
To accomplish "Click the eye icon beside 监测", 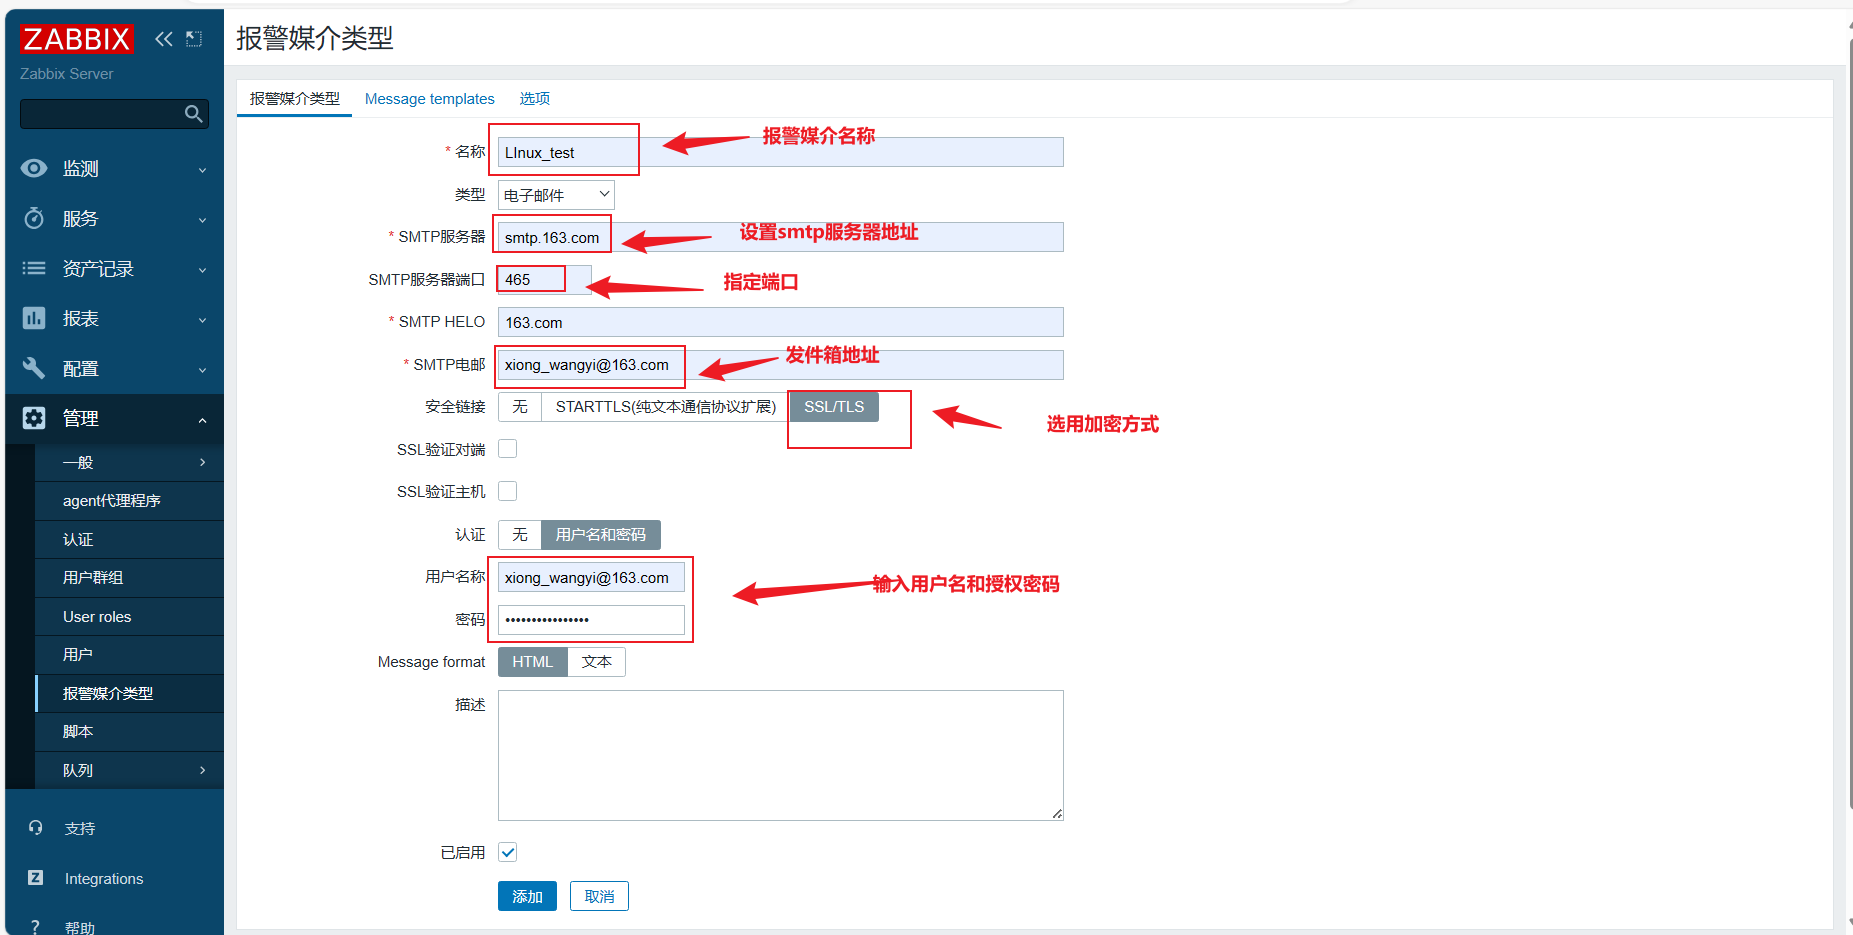I will point(34,168).
